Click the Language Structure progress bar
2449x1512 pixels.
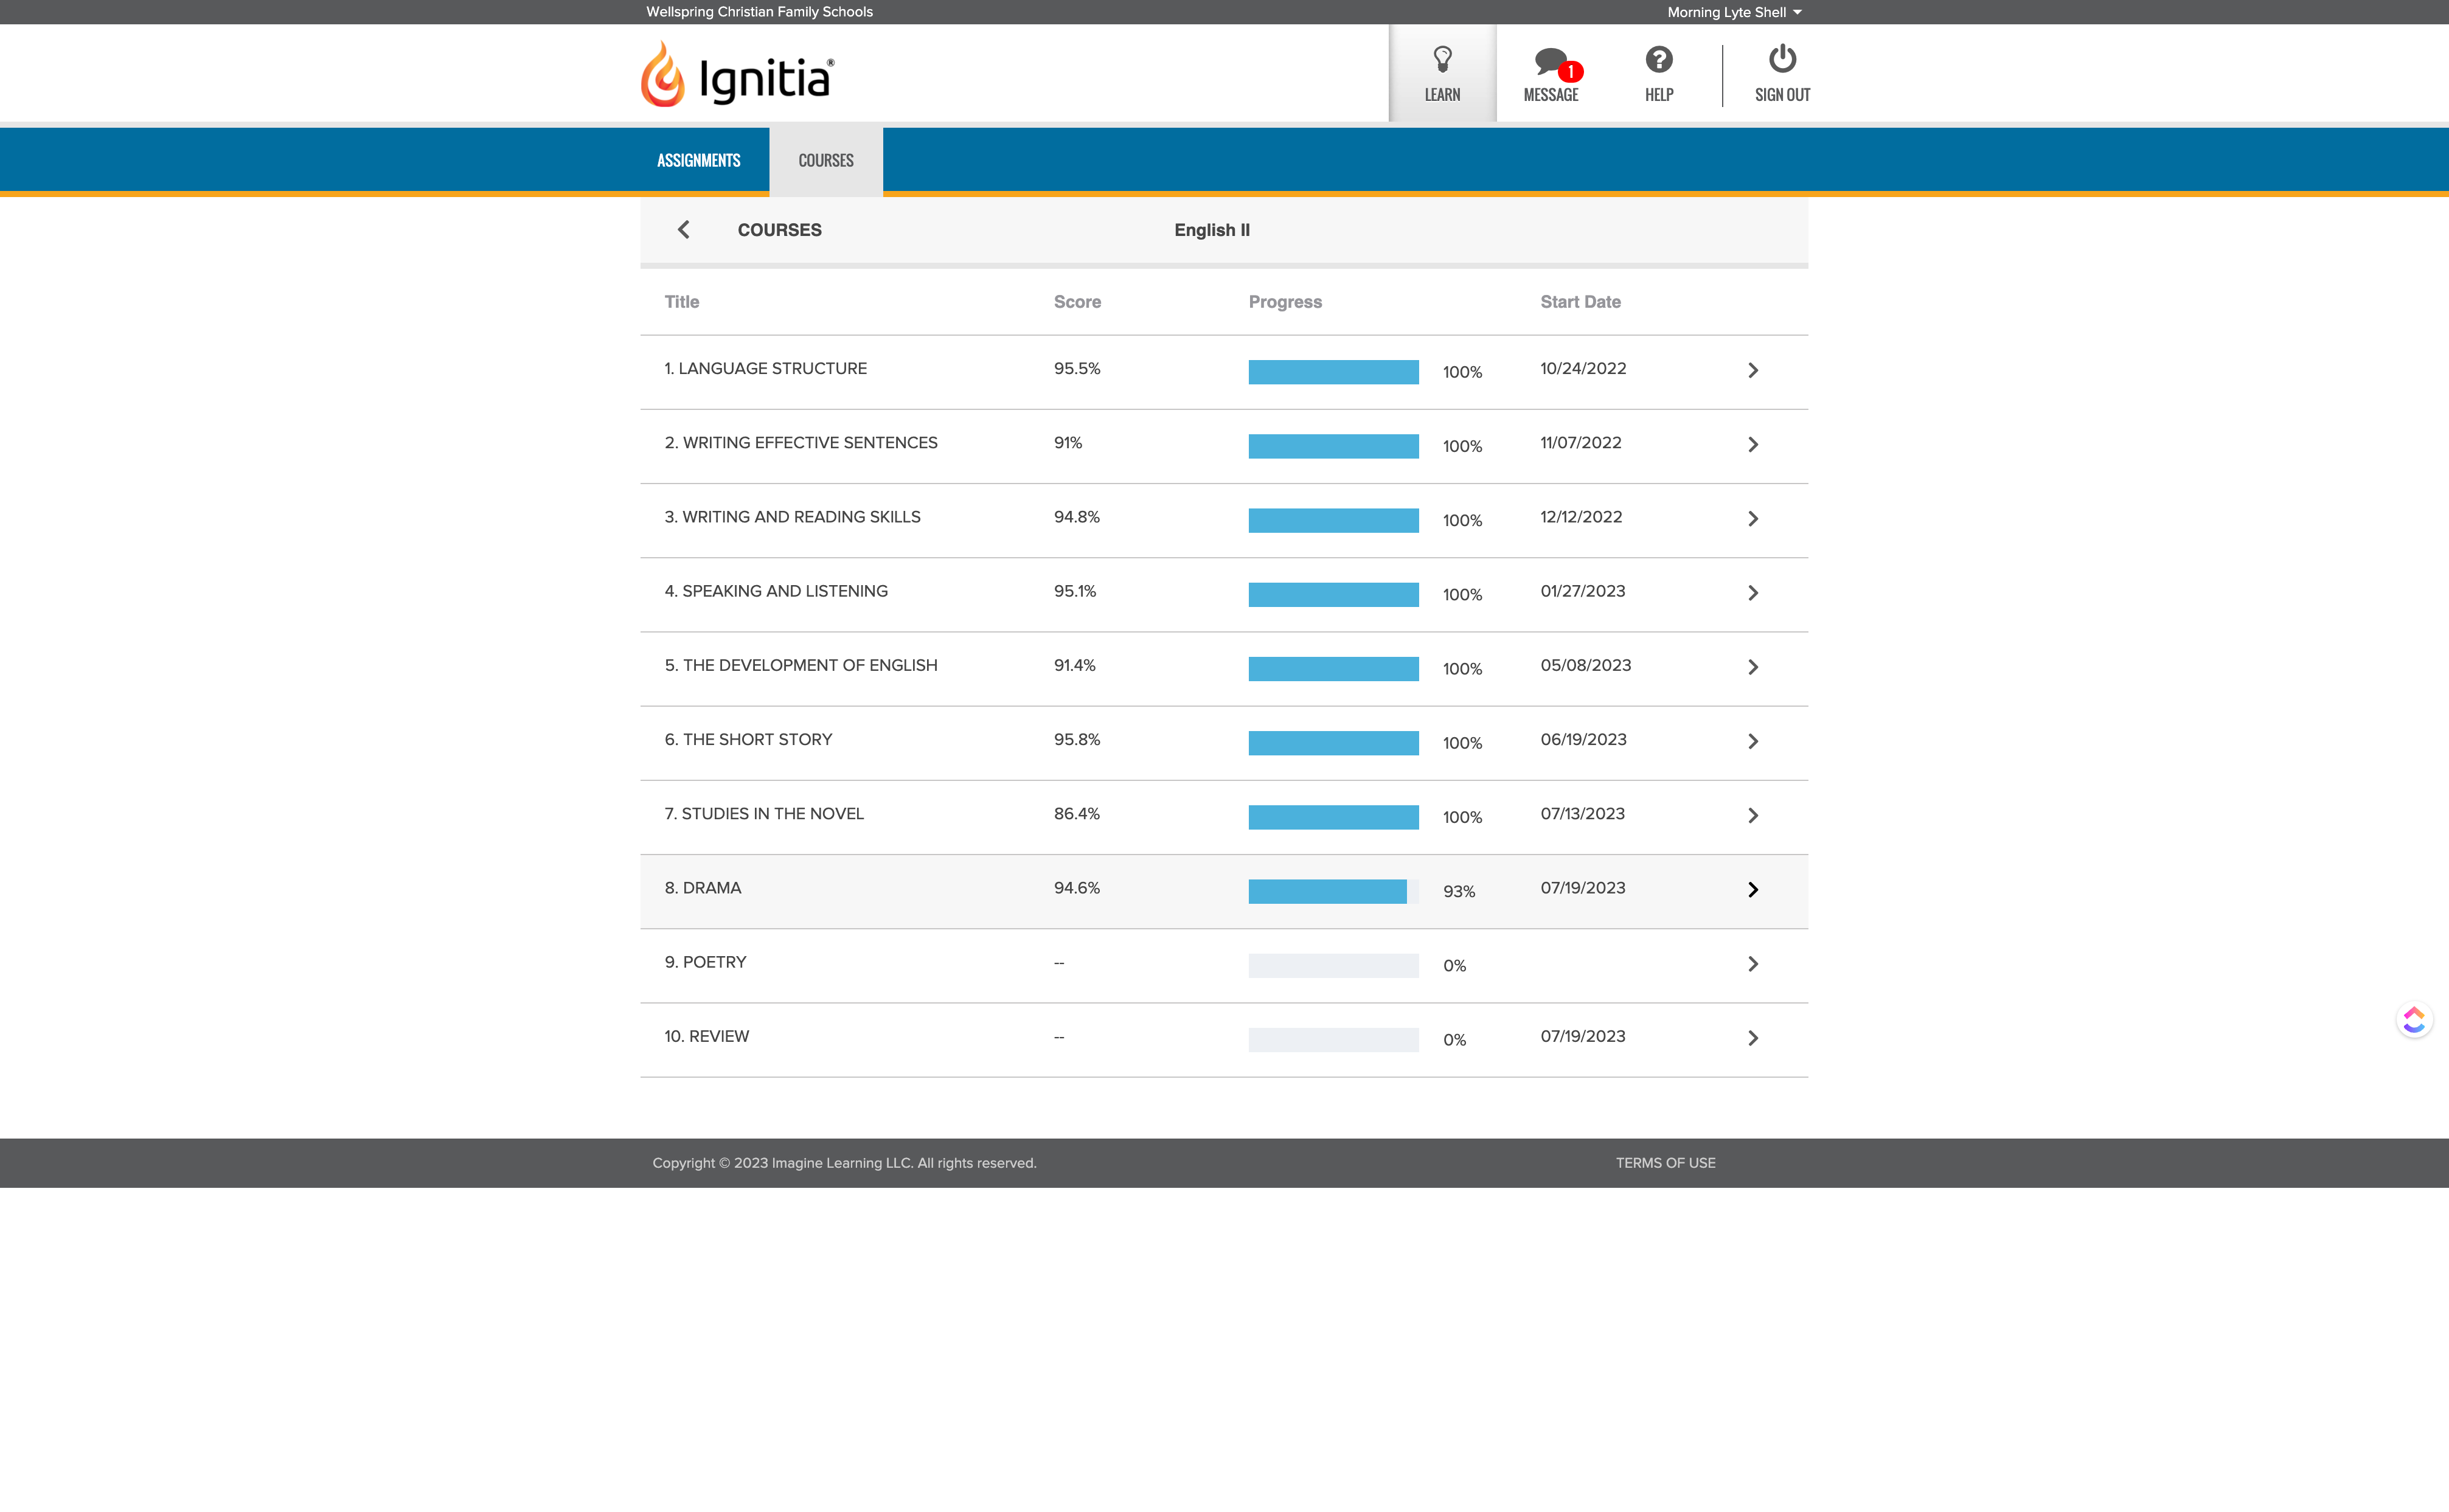1333,372
